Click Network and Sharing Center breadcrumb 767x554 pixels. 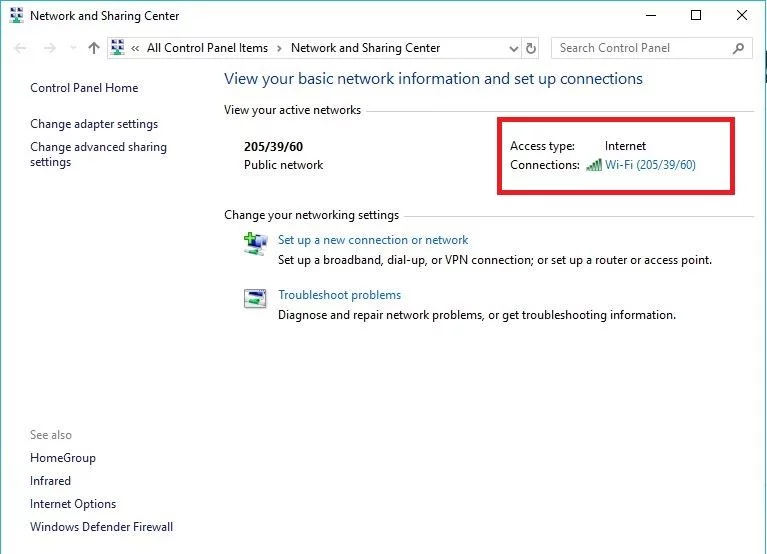pos(365,48)
